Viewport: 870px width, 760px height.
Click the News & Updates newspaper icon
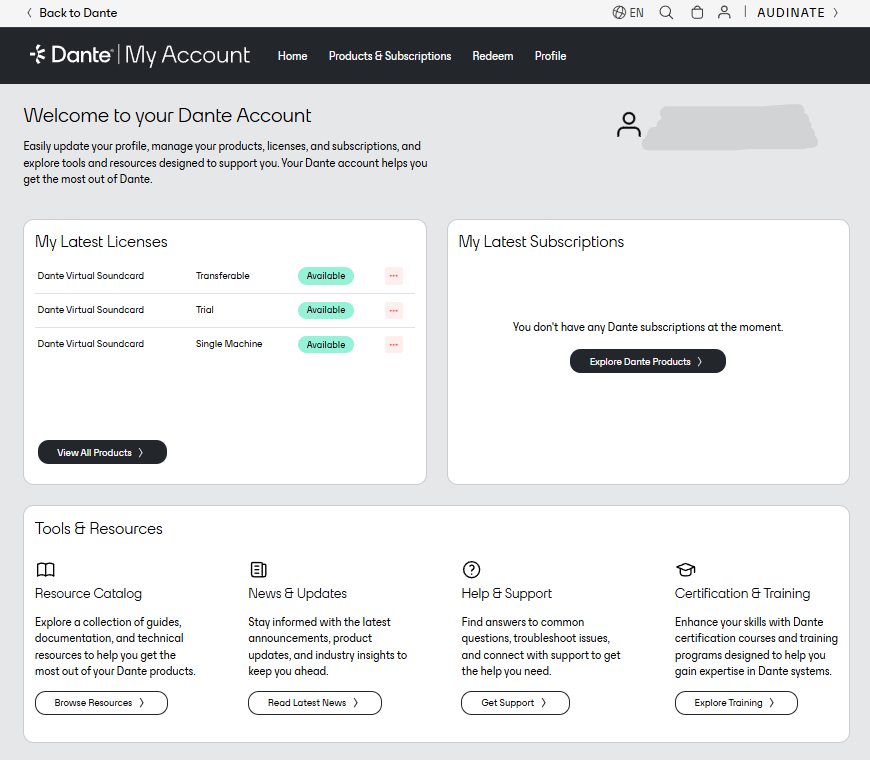pyautogui.click(x=259, y=569)
